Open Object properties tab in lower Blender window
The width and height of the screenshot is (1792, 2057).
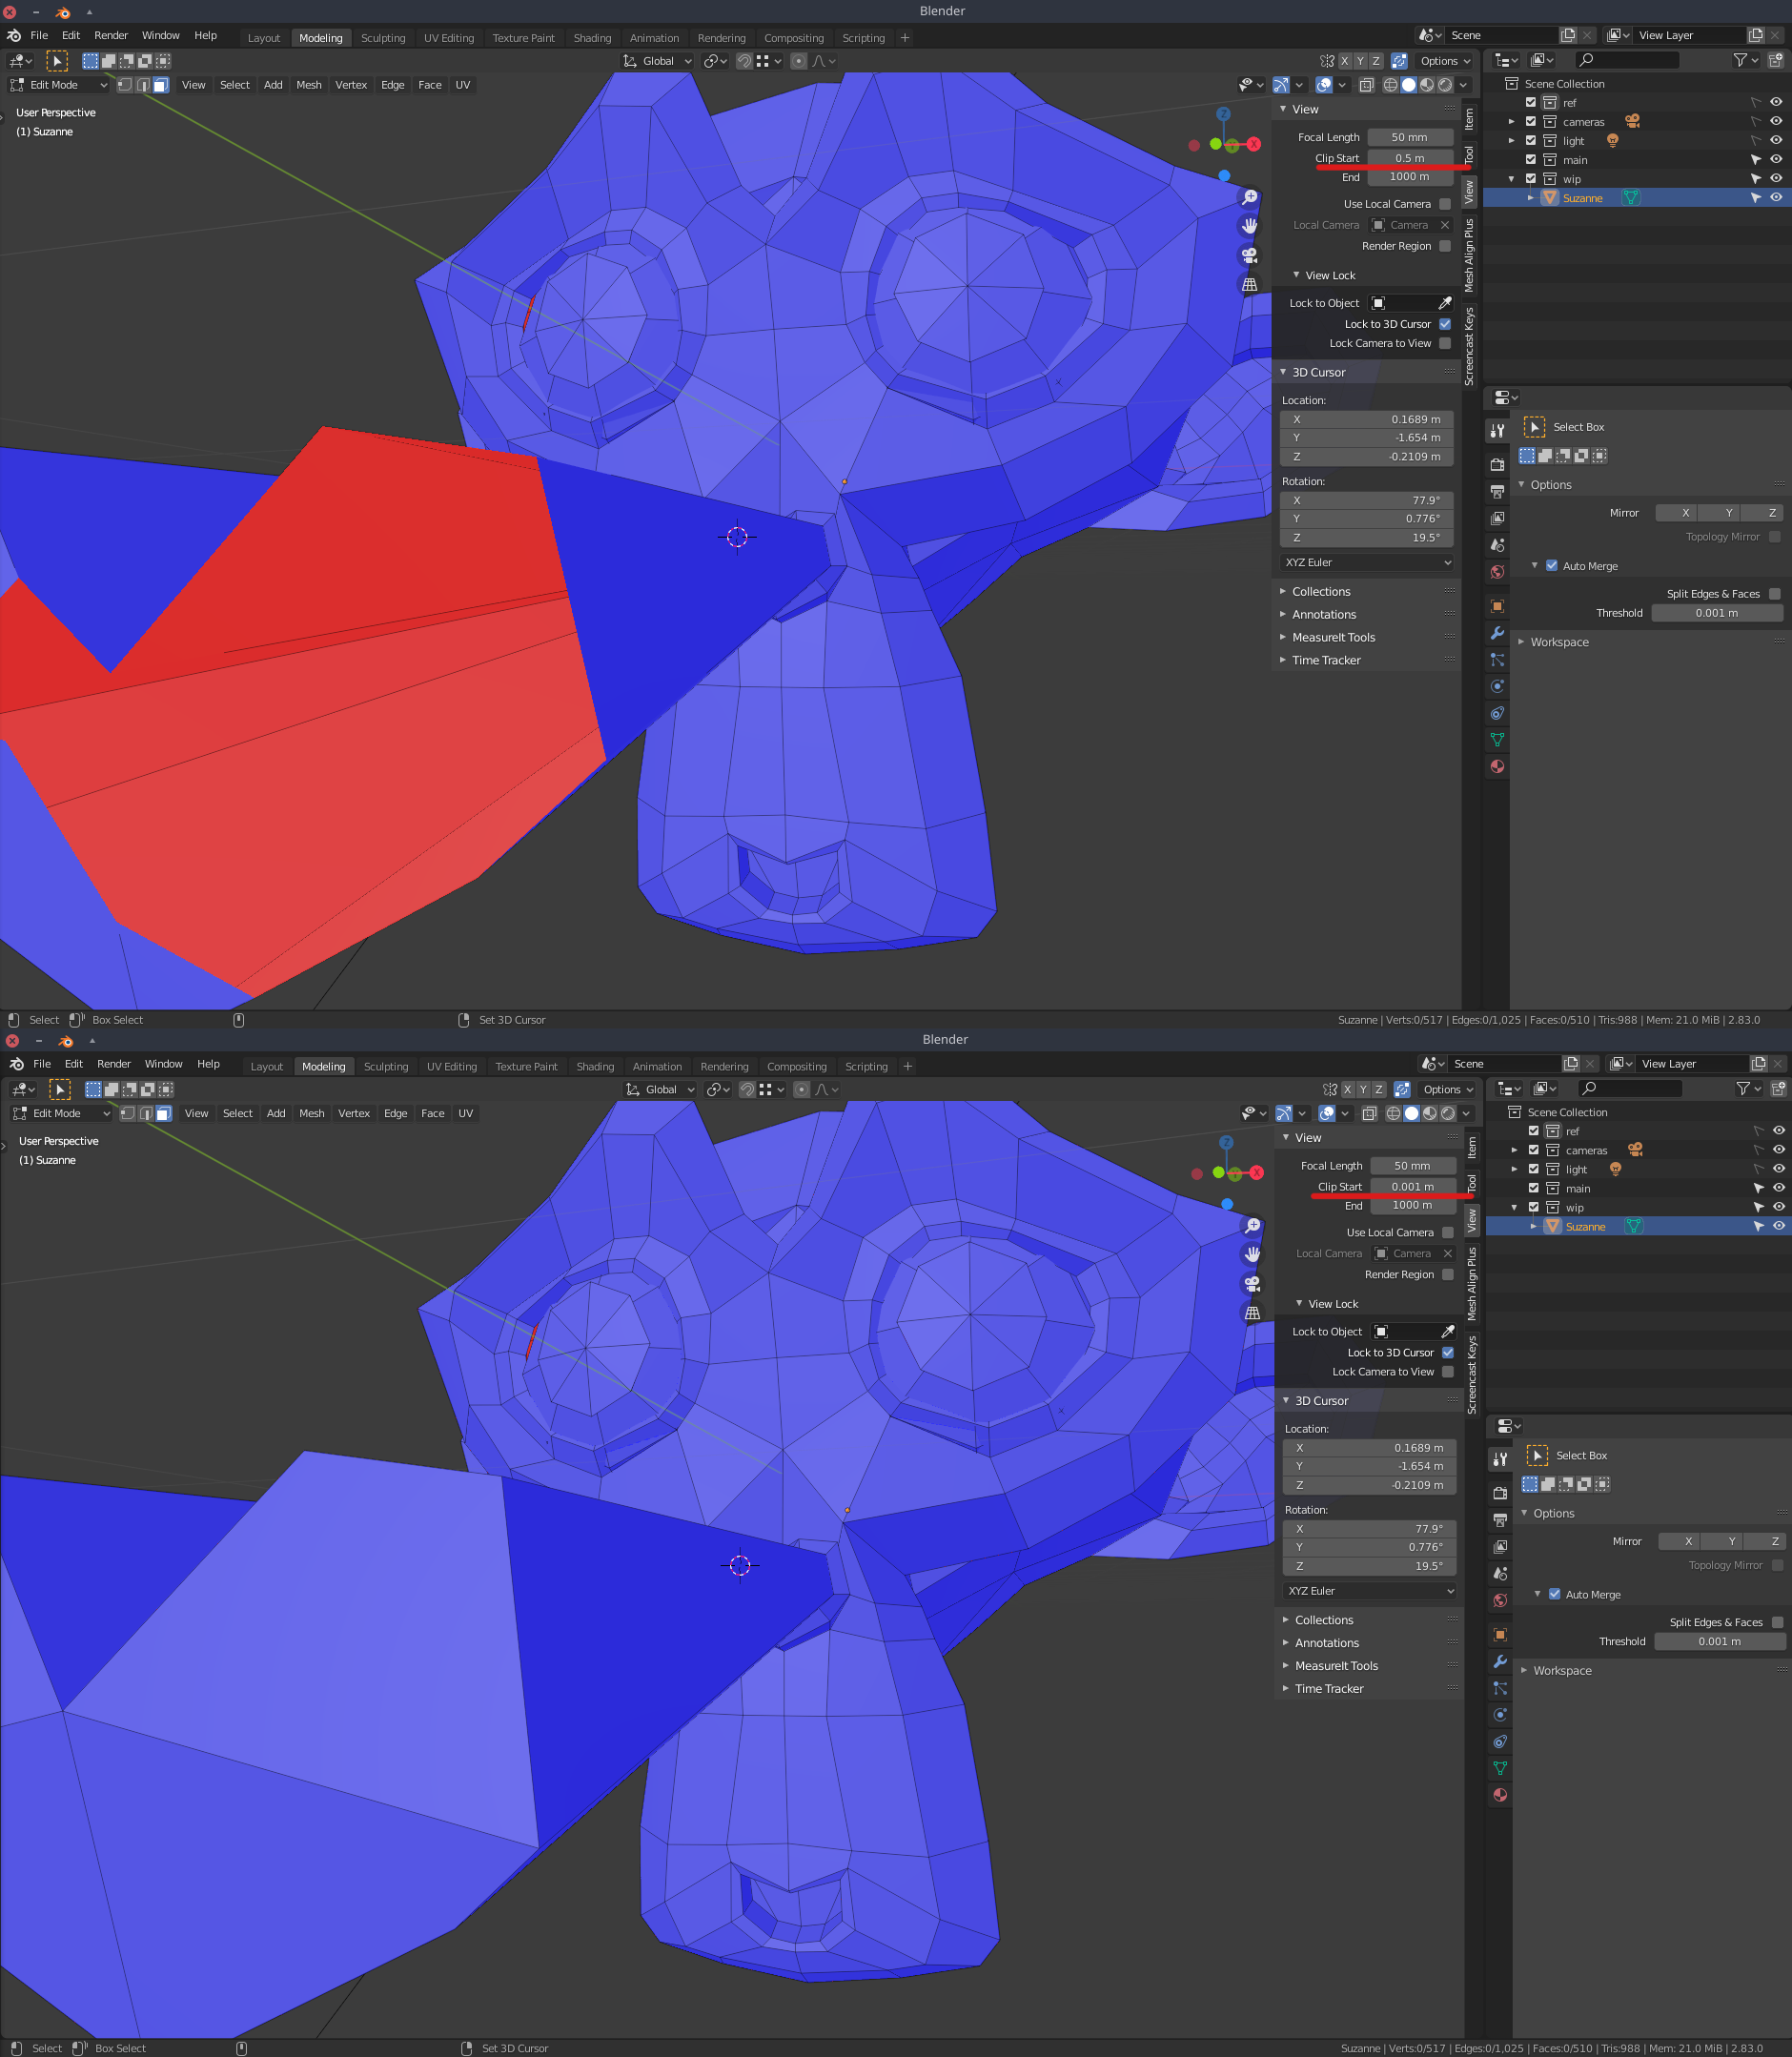point(1500,1634)
